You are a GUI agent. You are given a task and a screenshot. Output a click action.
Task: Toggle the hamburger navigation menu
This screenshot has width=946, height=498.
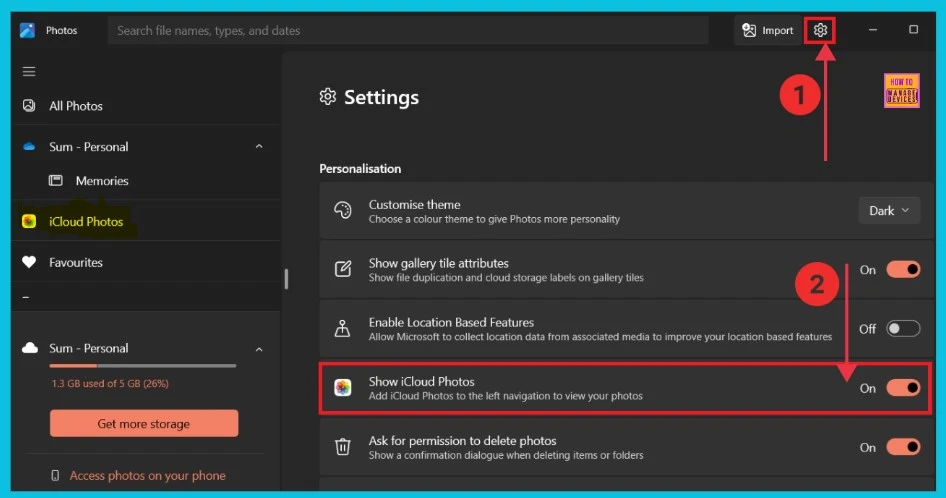[x=29, y=72]
